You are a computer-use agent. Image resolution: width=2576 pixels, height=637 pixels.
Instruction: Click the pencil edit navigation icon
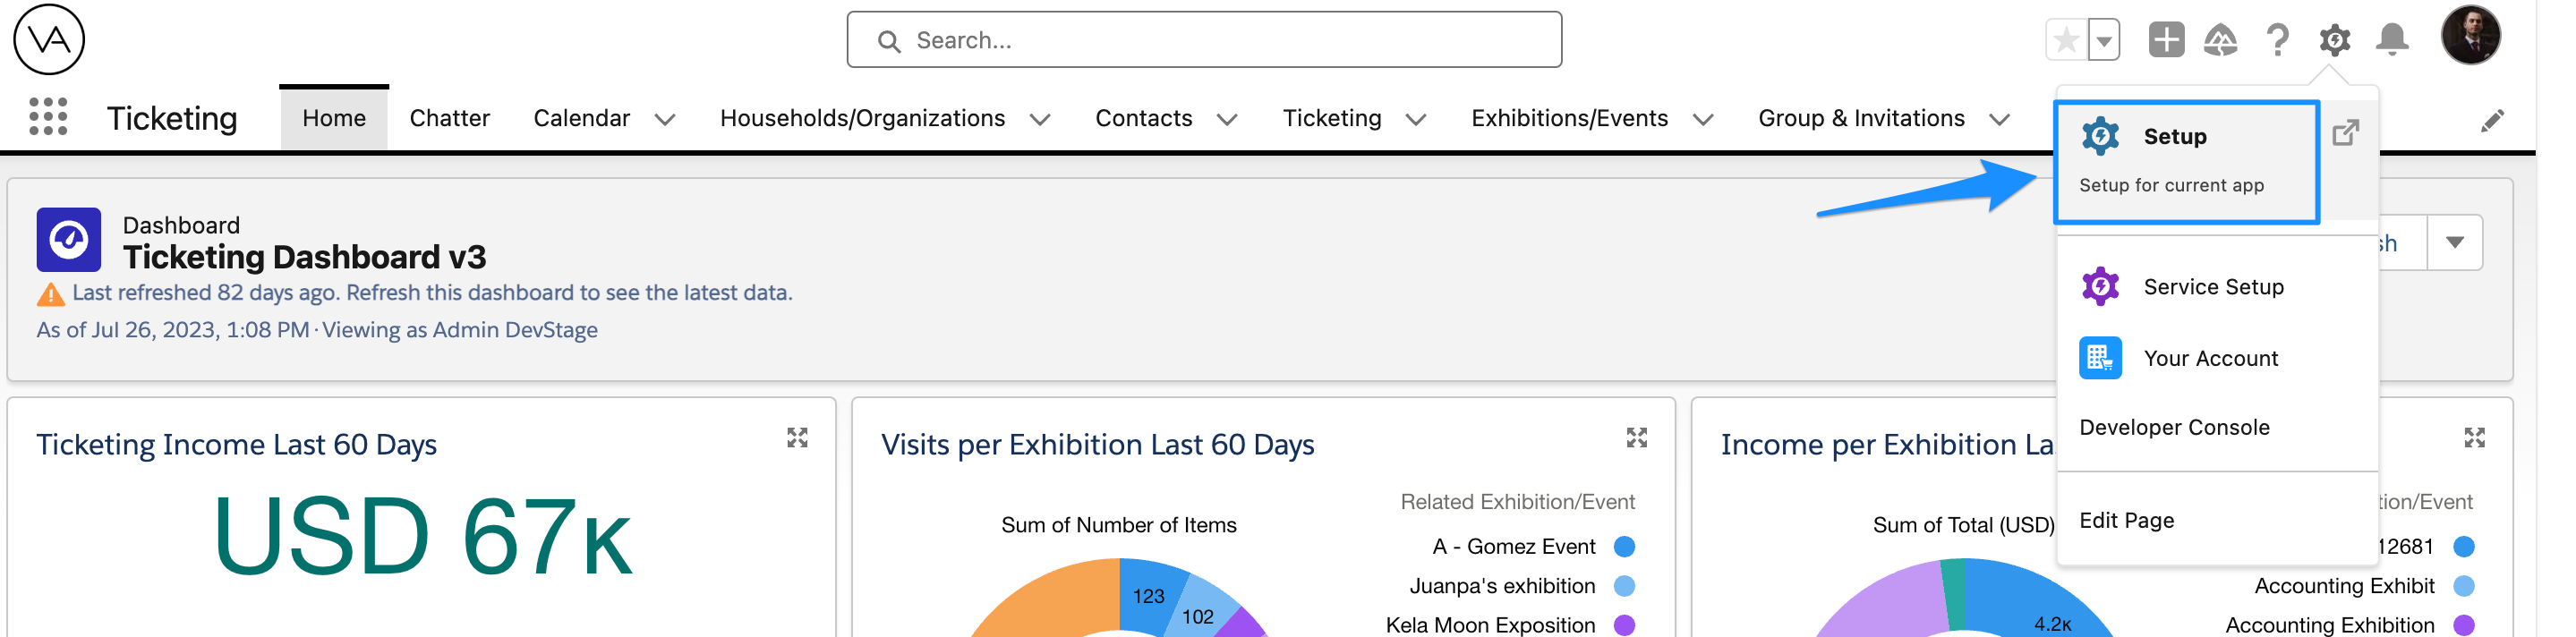tap(2492, 121)
